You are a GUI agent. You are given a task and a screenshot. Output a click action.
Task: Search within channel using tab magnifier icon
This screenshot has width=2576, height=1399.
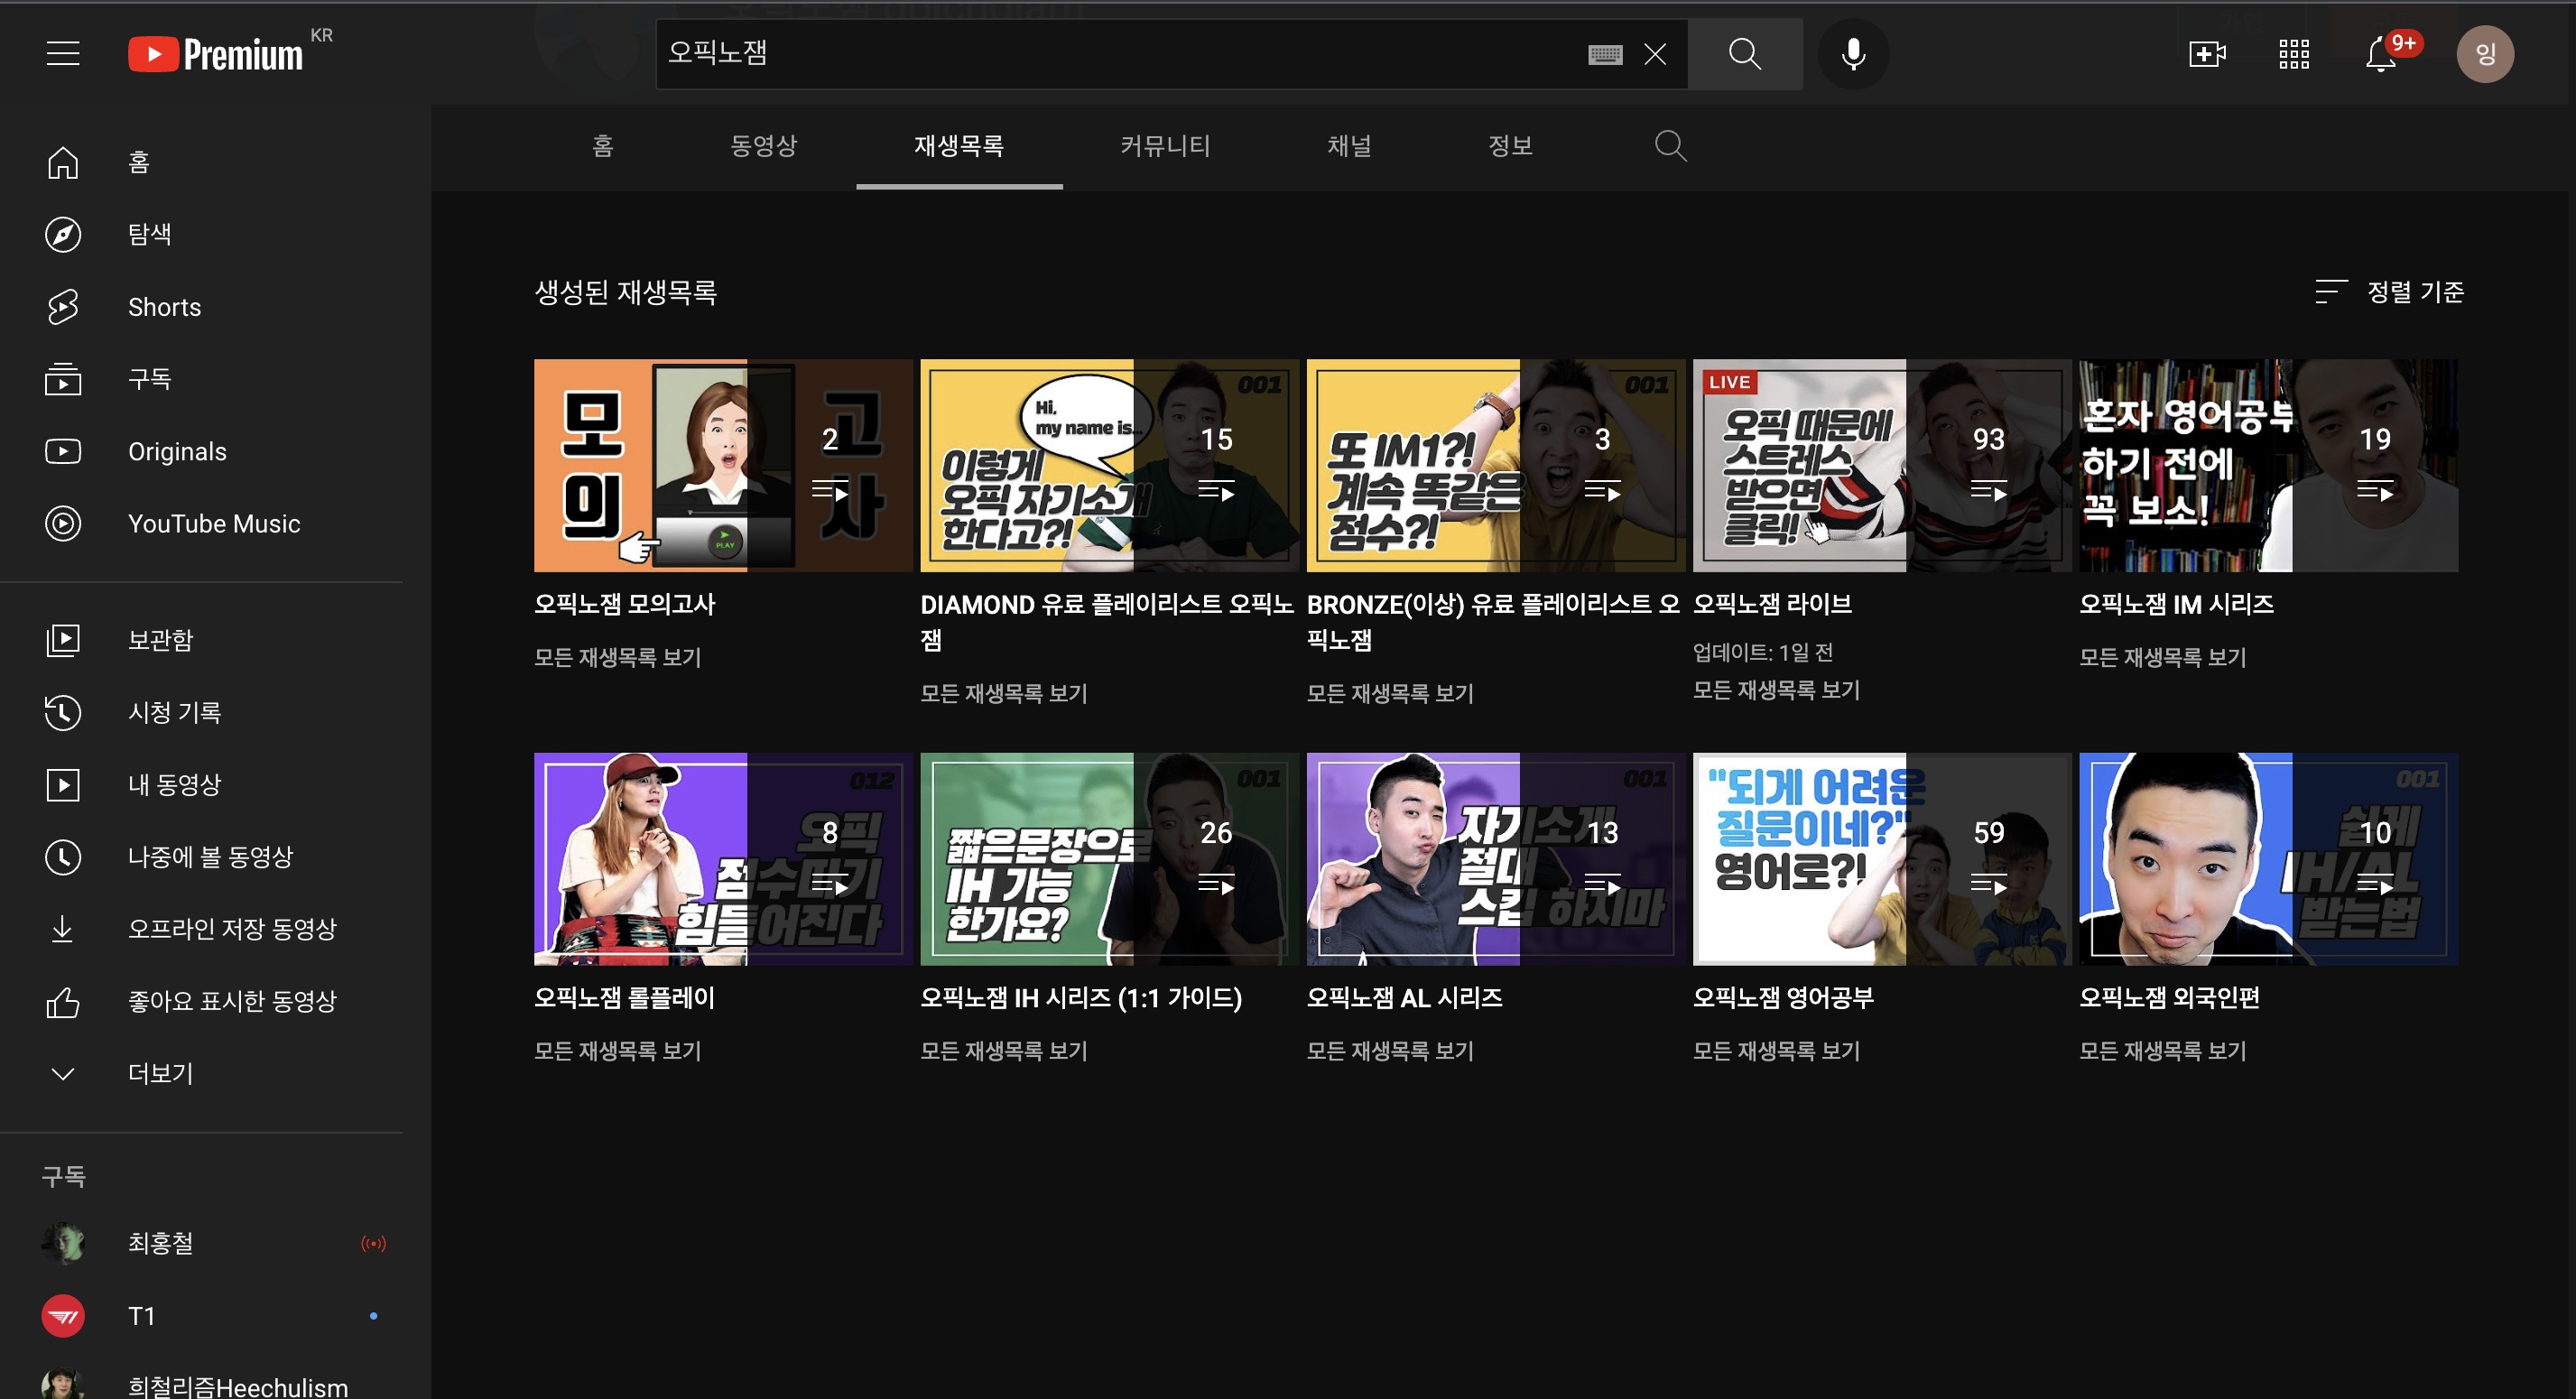1670,146
